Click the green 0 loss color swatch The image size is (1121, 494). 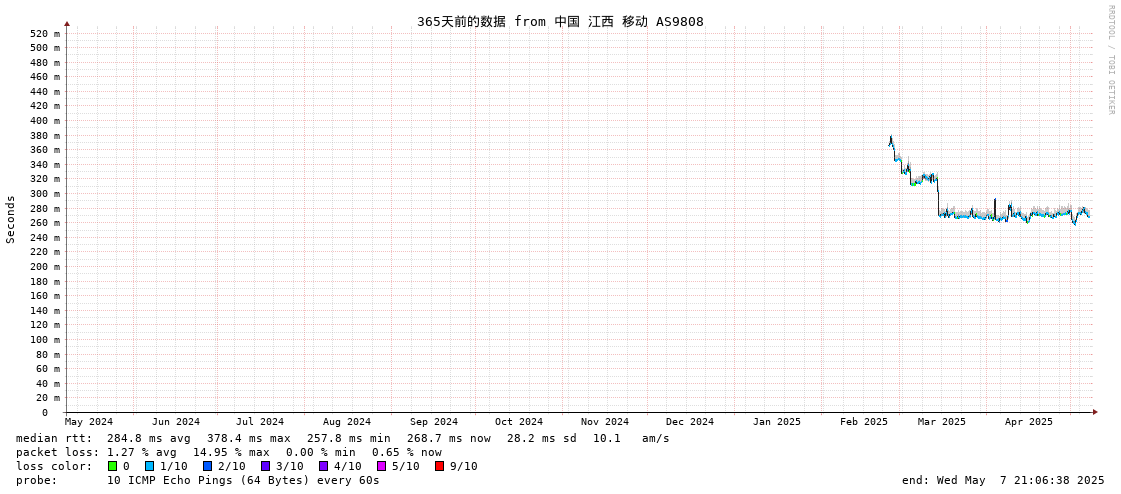pyautogui.click(x=112, y=466)
